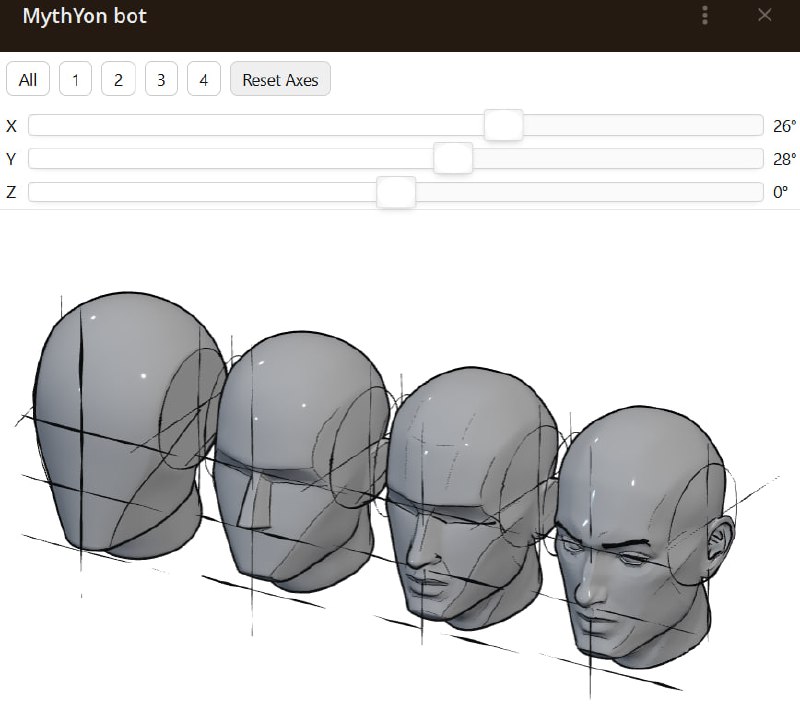Click the X axis slider handle
This screenshot has height=723, width=800.
point(503,125)
